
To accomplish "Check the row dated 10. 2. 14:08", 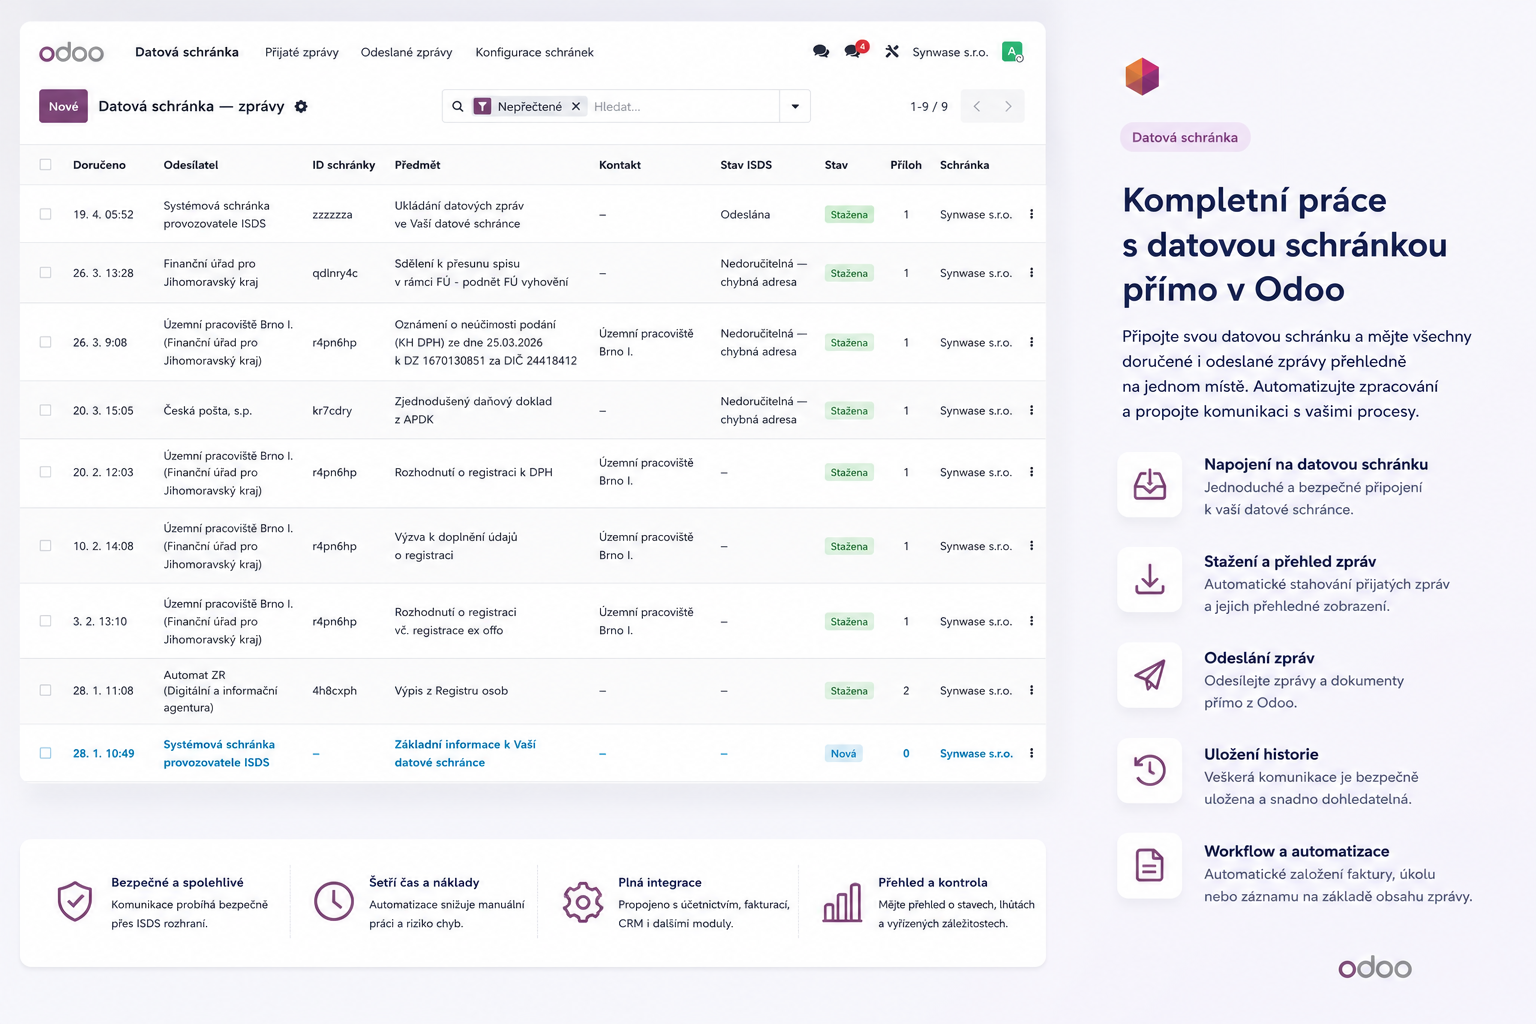I will pos(45,546).
